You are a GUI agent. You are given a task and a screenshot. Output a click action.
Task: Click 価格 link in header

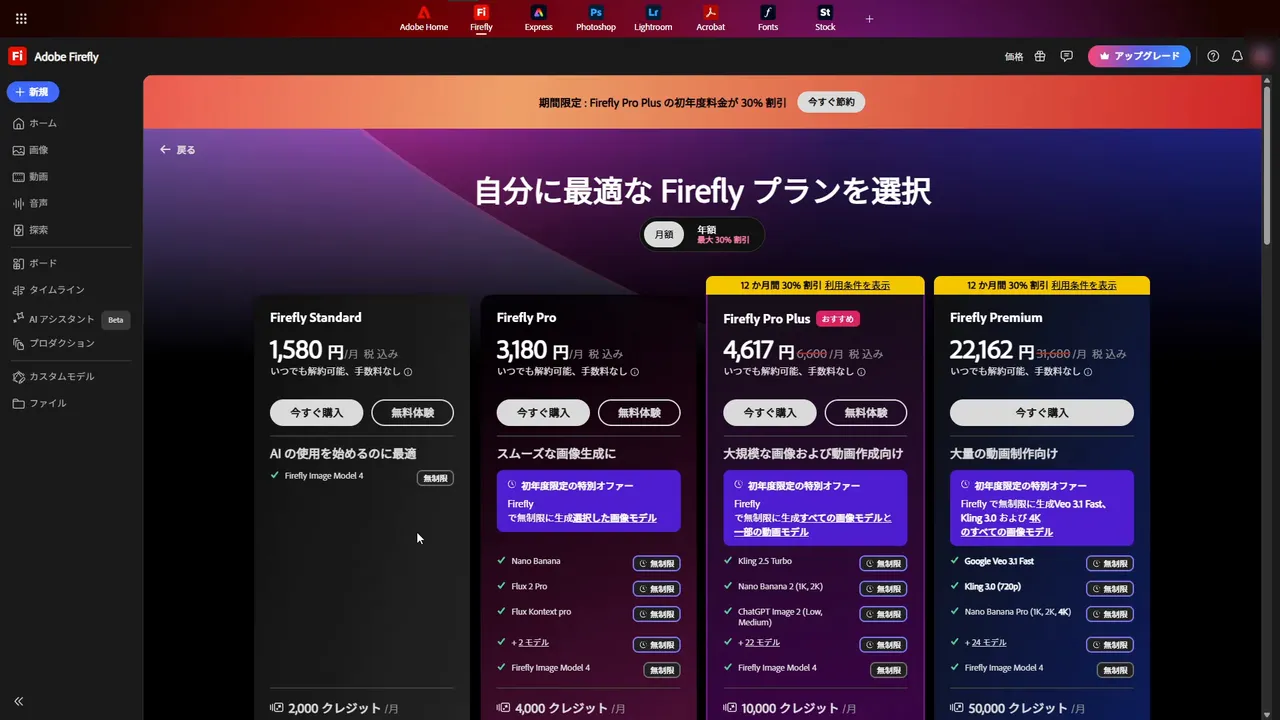coord(1014,57)
